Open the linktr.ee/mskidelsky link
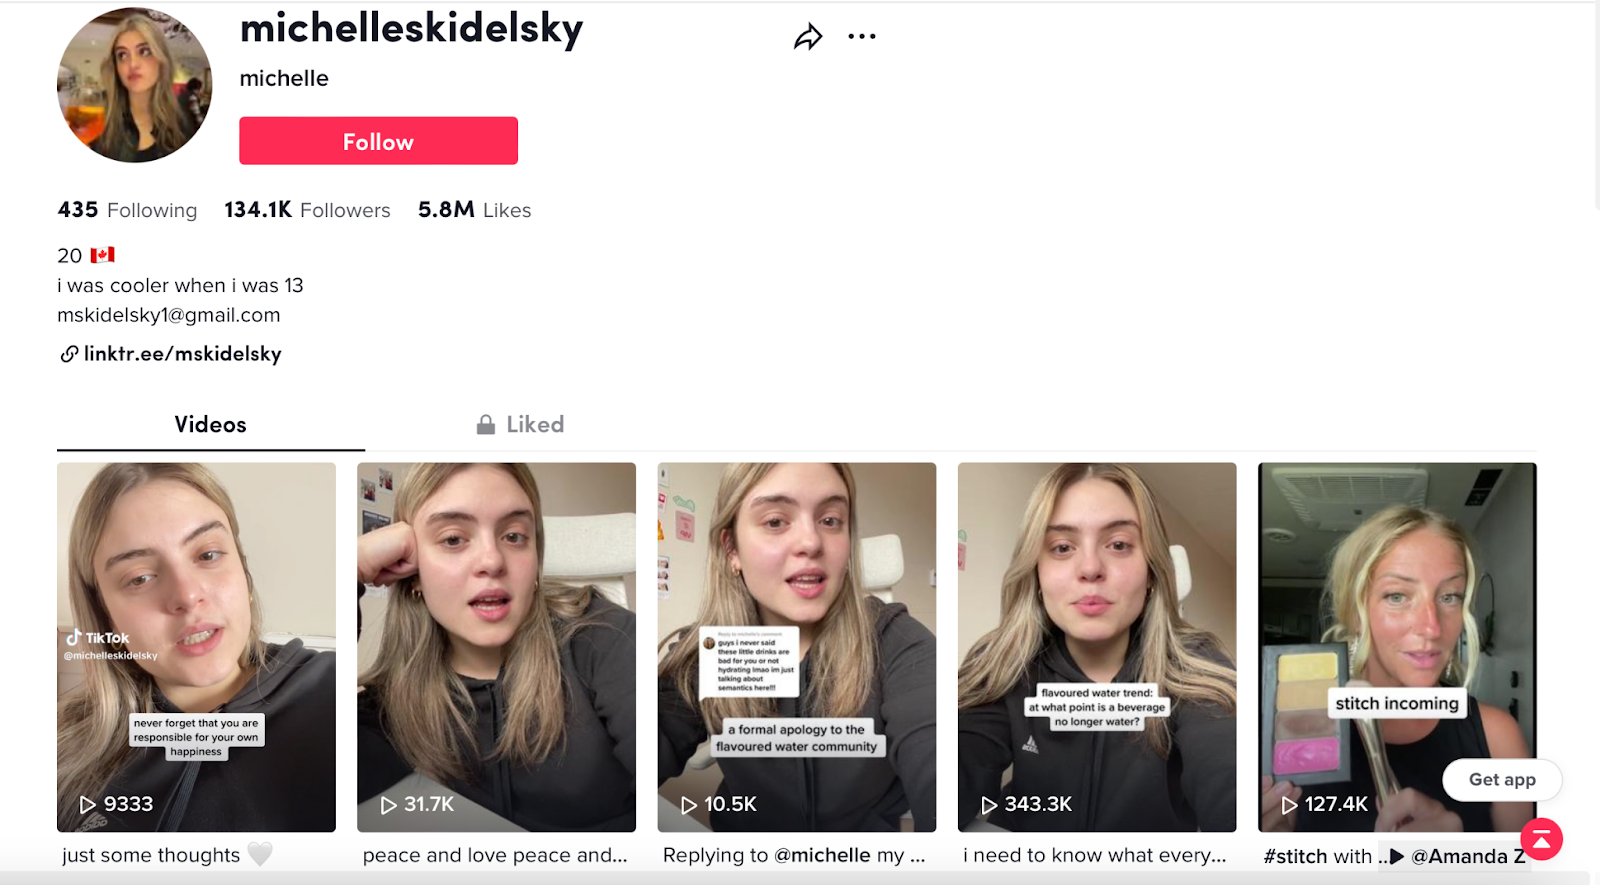The height and width of the screenshot is (885, 1600). coord(182,354)
